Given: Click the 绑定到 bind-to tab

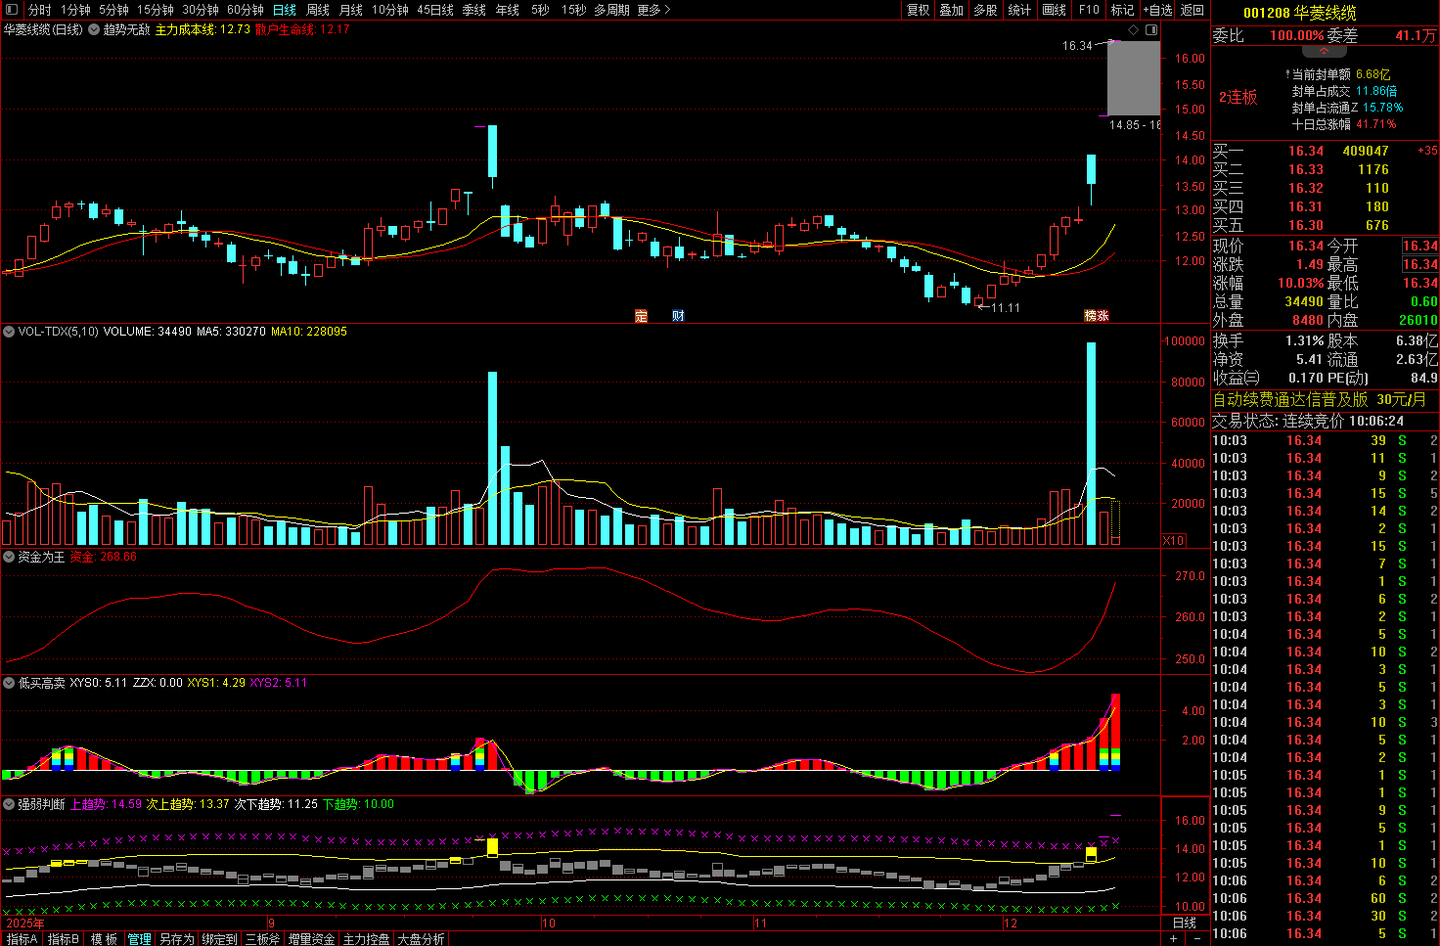Looking at the screenshot, I should (220, 939).
